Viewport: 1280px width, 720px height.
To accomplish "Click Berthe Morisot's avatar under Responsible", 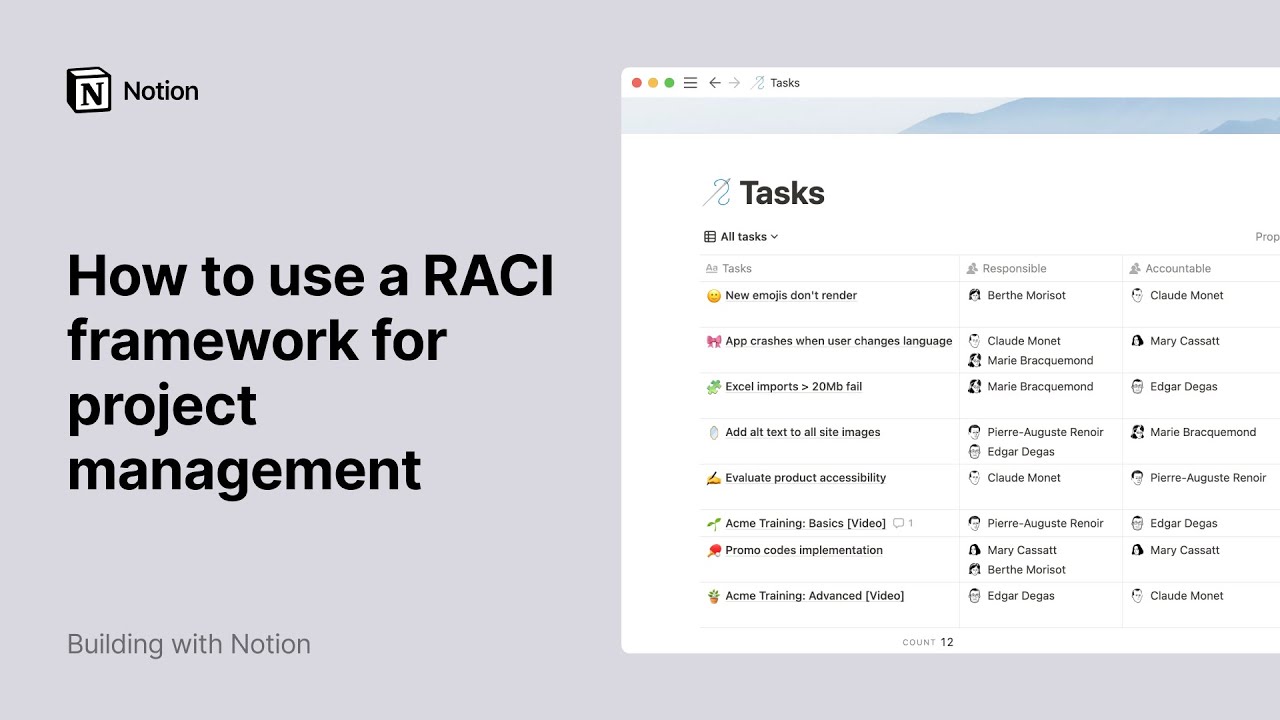I will tap(974, 295).
